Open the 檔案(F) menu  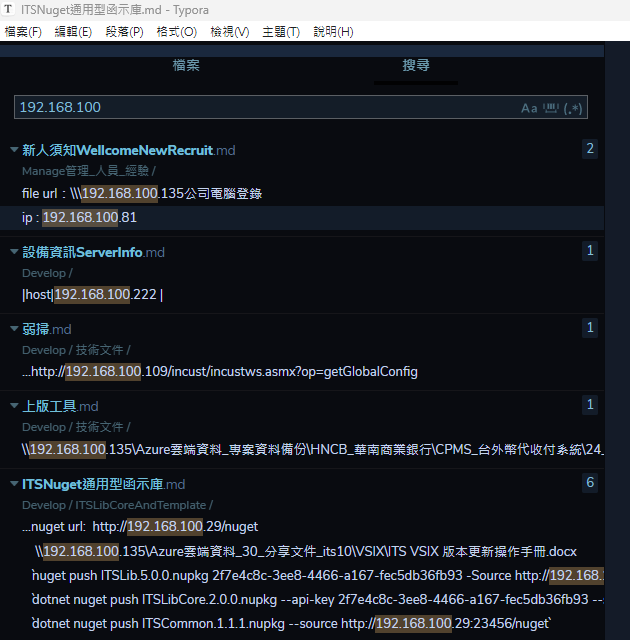pos(23,32)
